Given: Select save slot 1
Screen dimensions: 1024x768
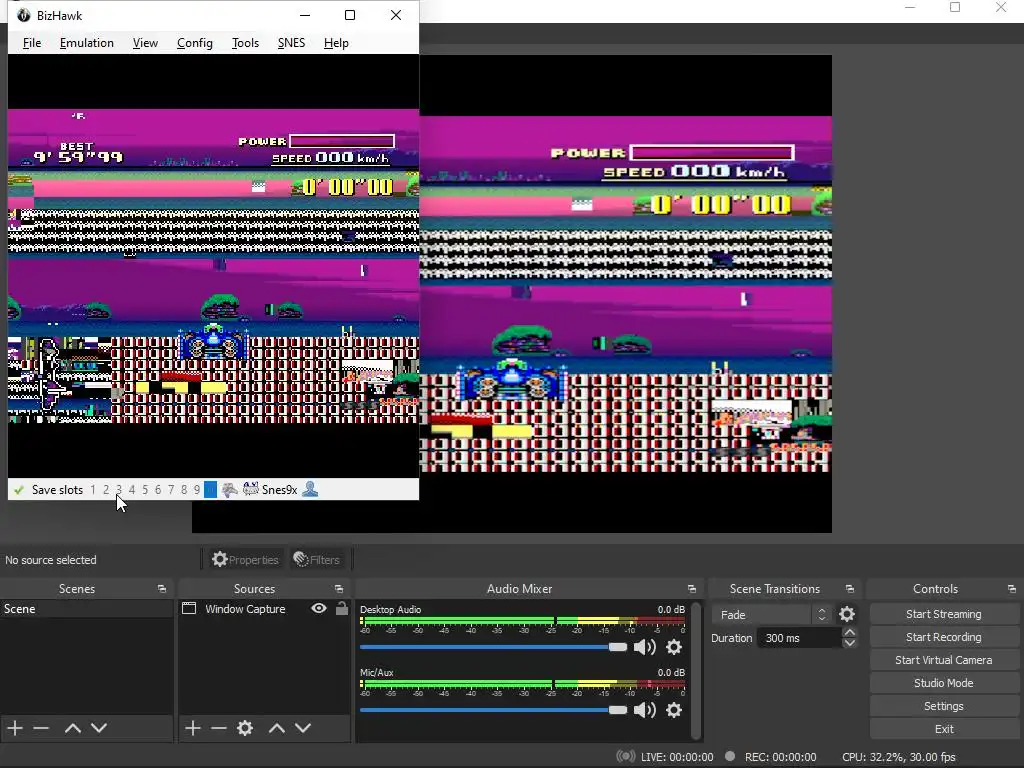Looking at the screenshot, I should (x=93, y=490).
